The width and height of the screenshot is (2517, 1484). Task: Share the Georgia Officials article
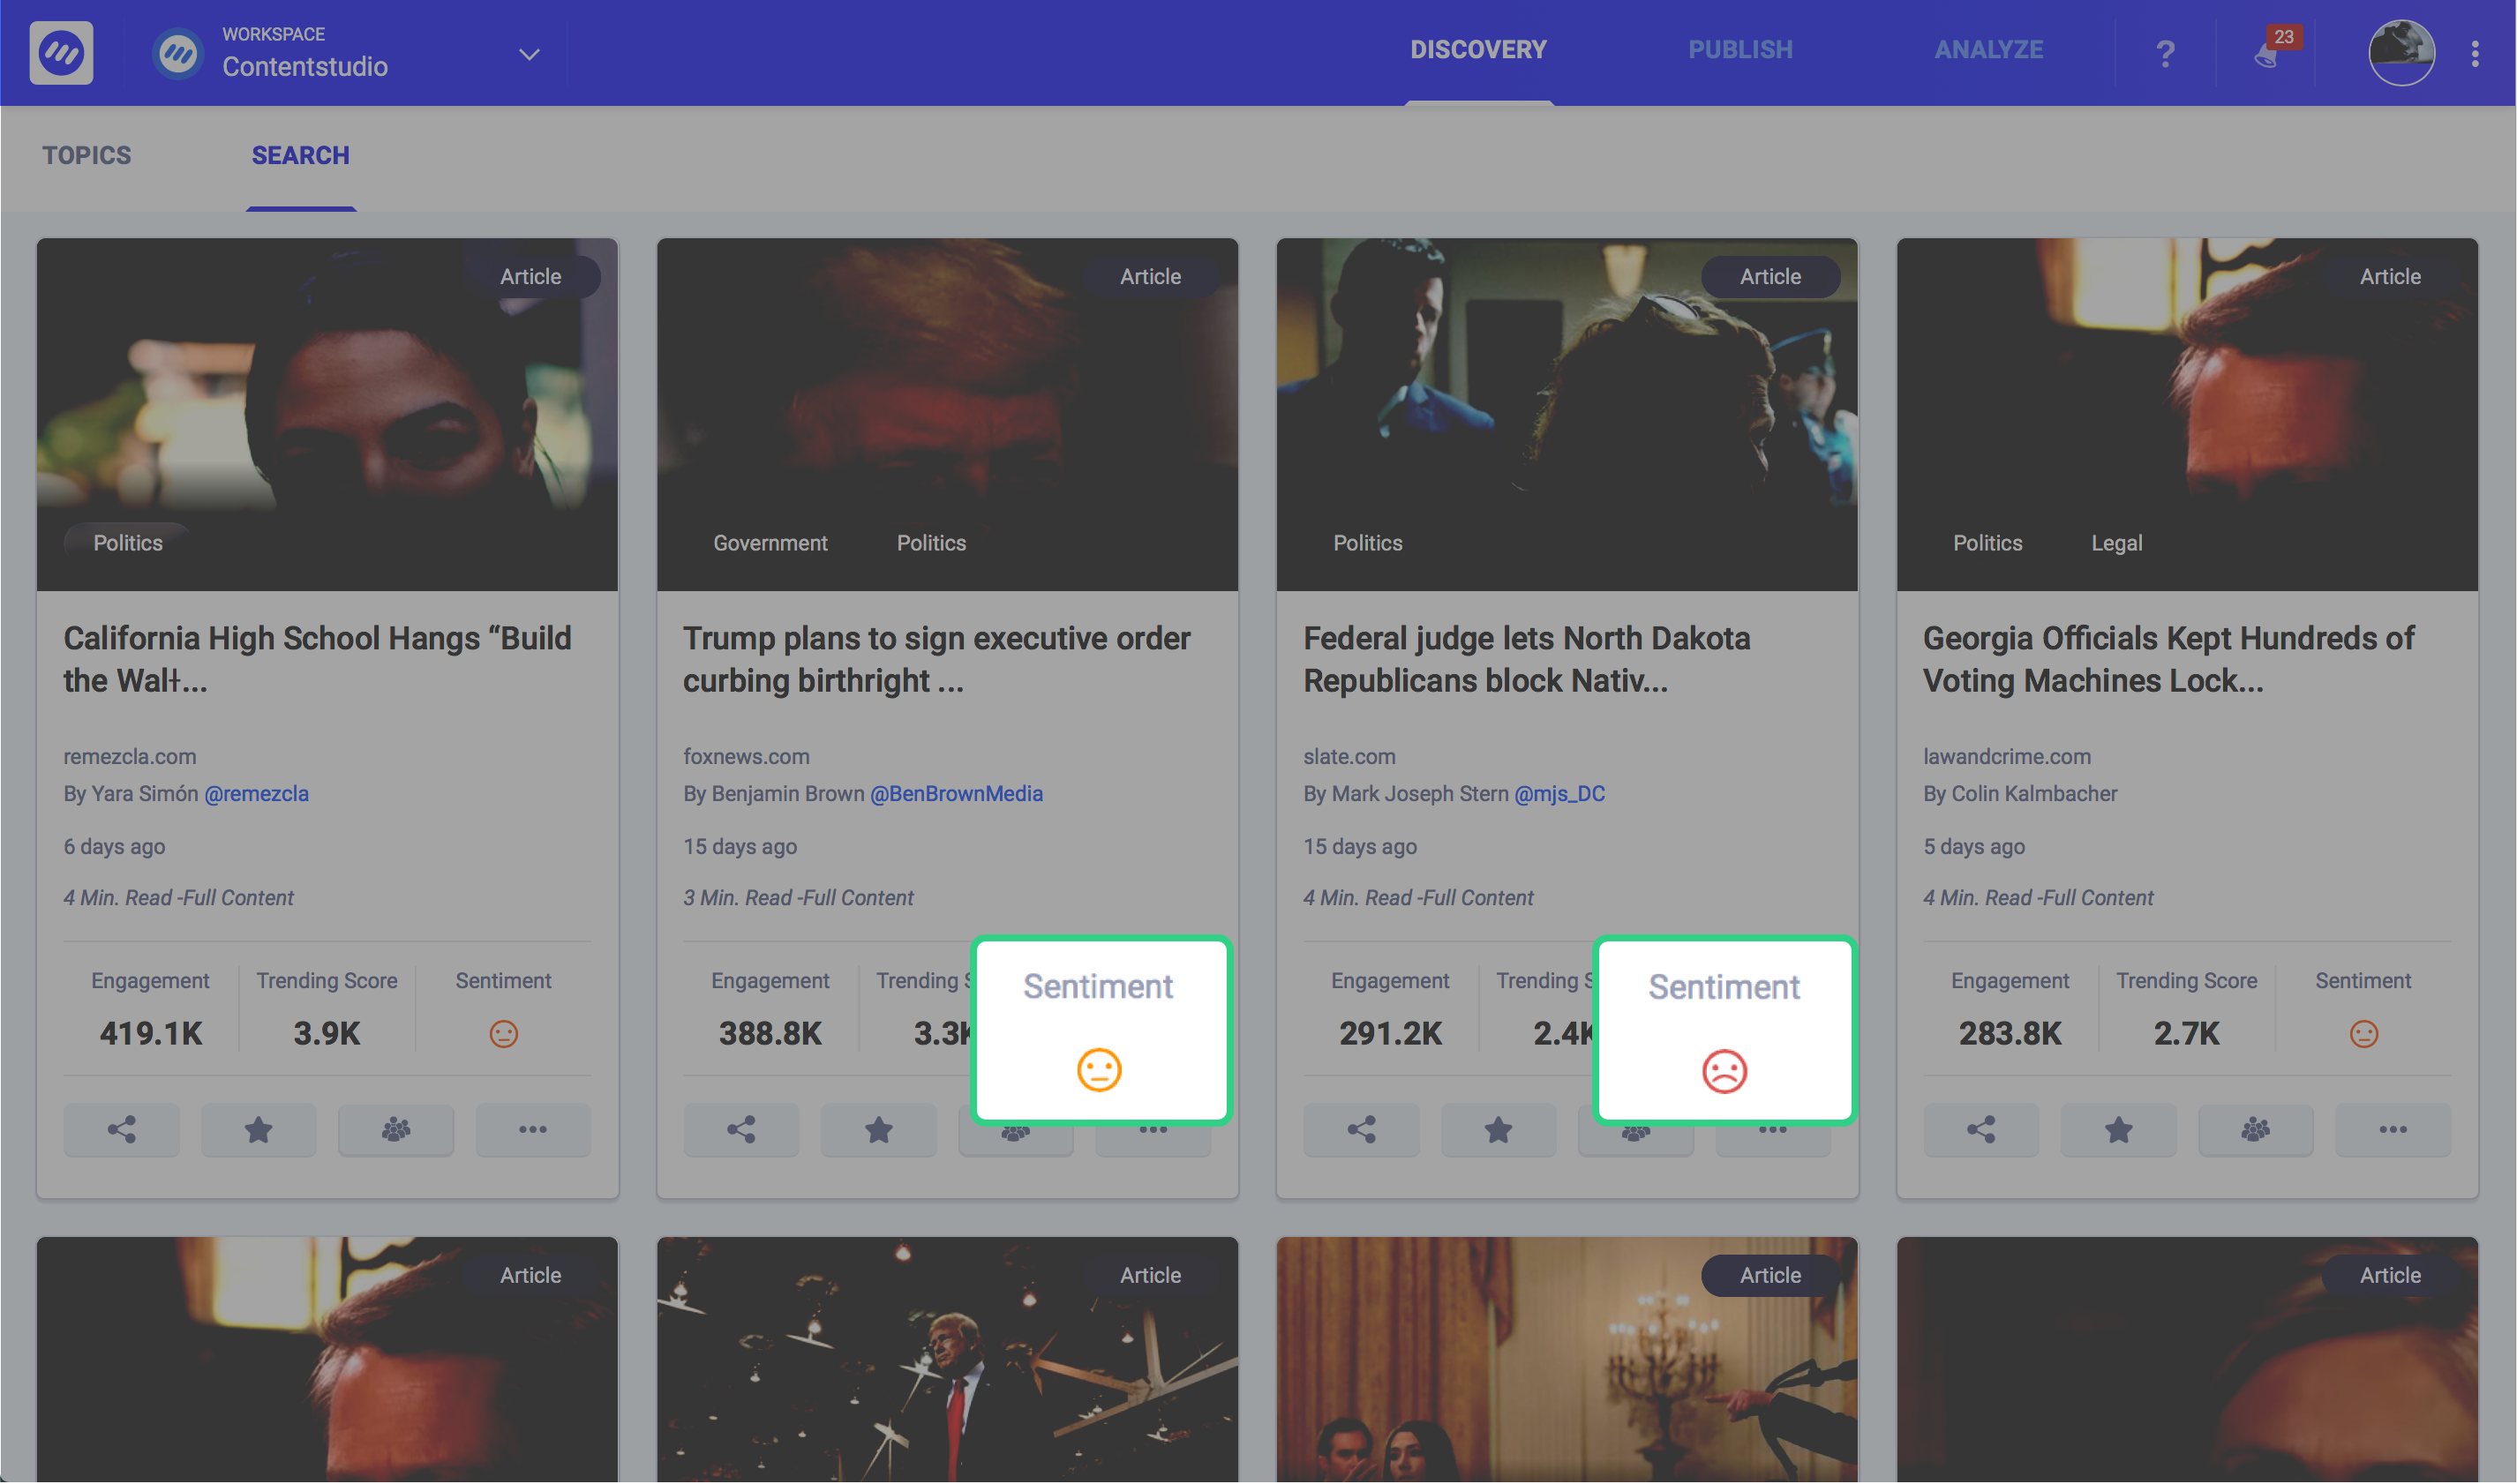pyautogui.click(x=1981, y=1130)
